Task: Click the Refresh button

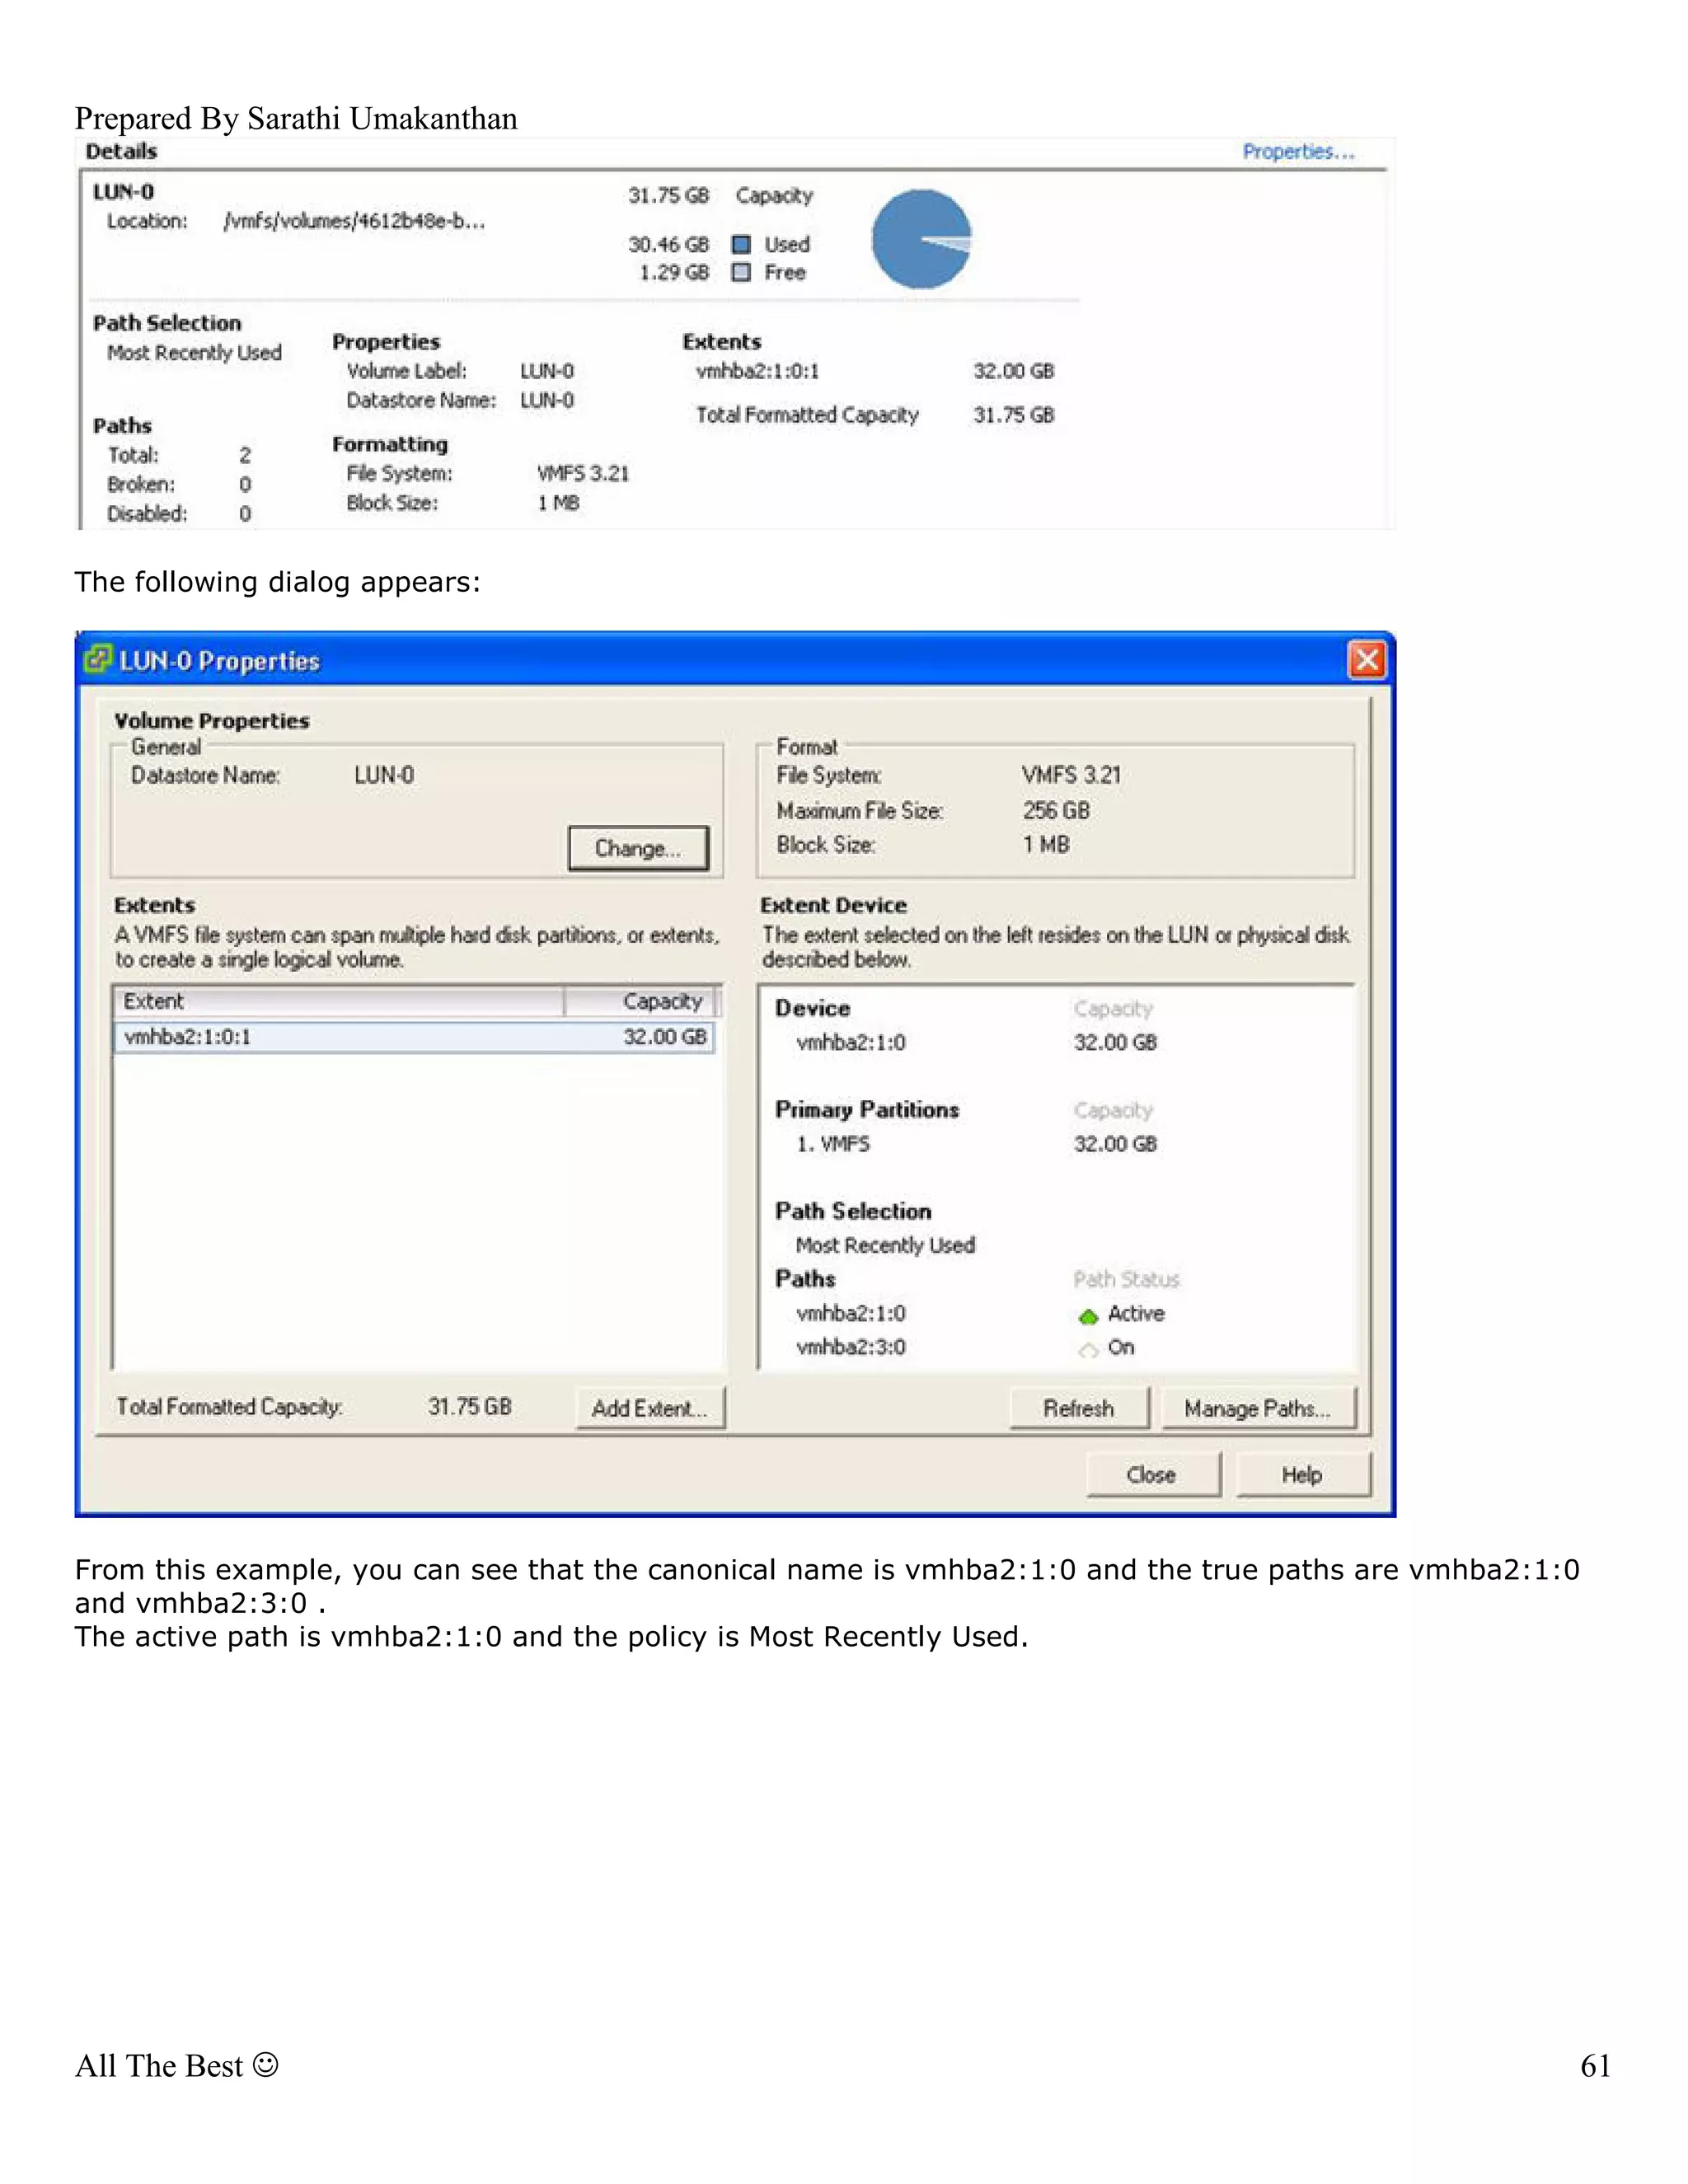Action: point(1079,1408)
